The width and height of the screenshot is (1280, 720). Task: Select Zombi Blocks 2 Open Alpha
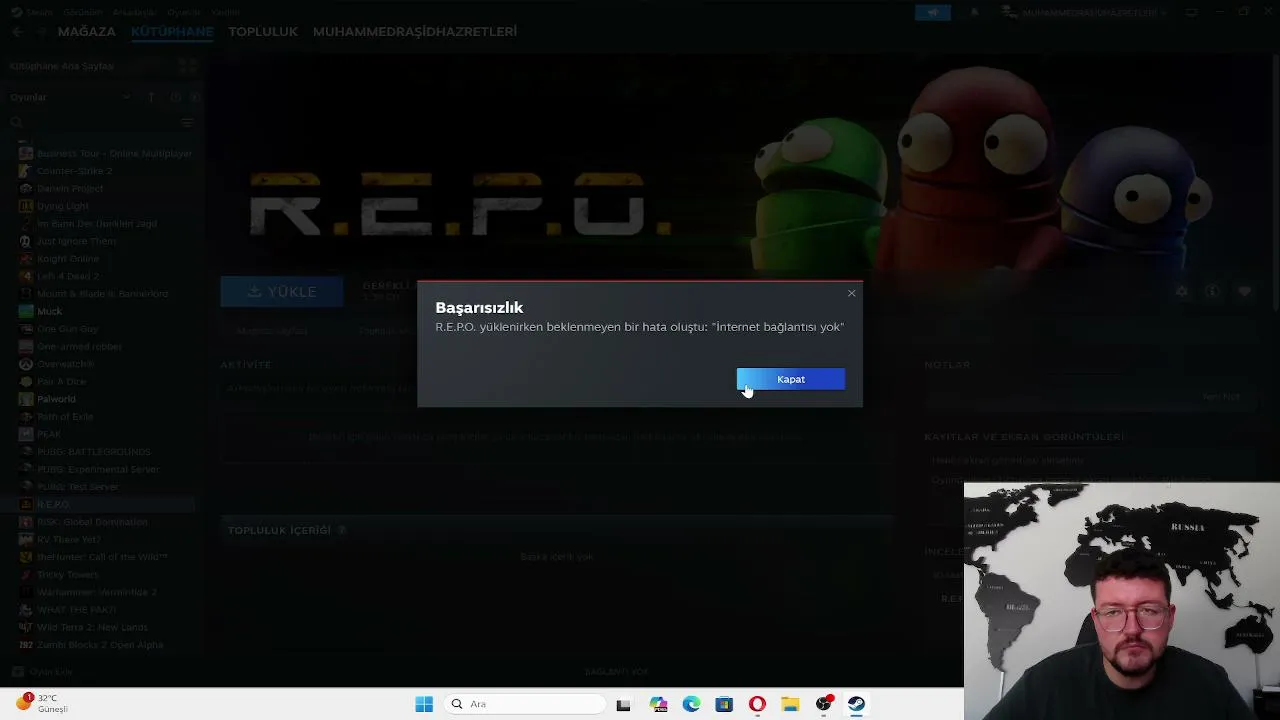pos(91,645)
